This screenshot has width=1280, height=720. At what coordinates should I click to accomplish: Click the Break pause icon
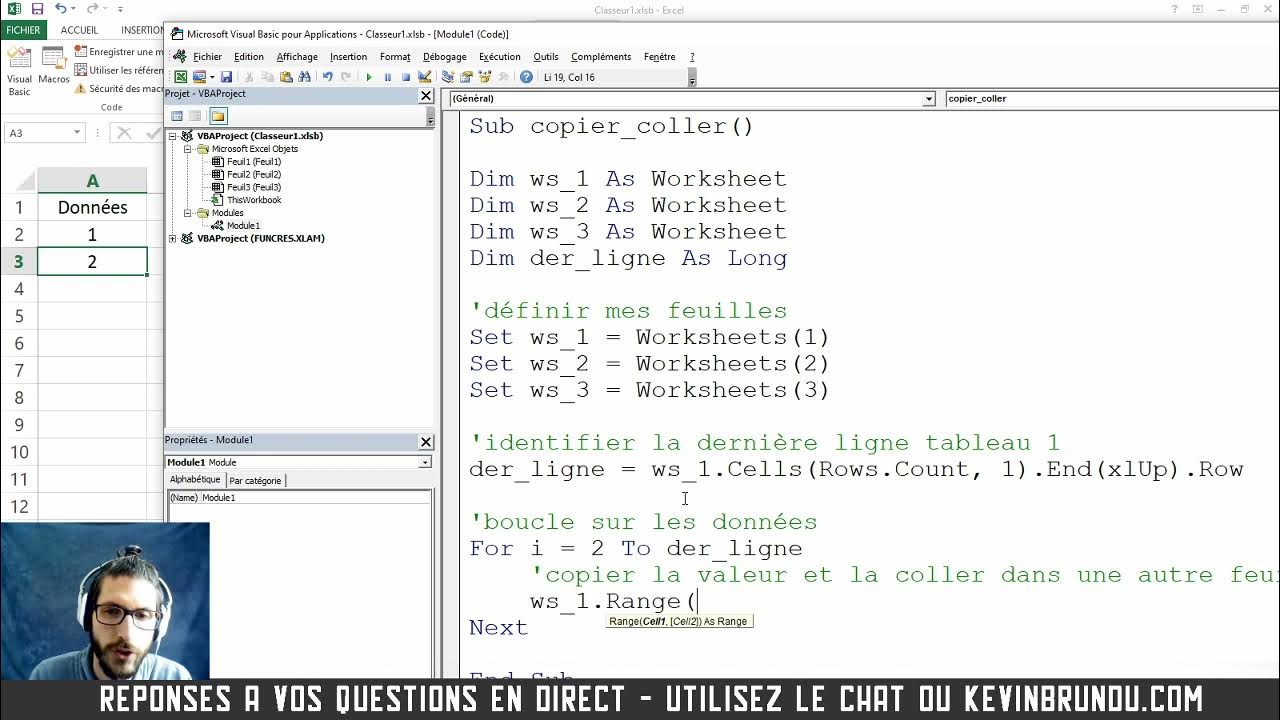point(388,77)
